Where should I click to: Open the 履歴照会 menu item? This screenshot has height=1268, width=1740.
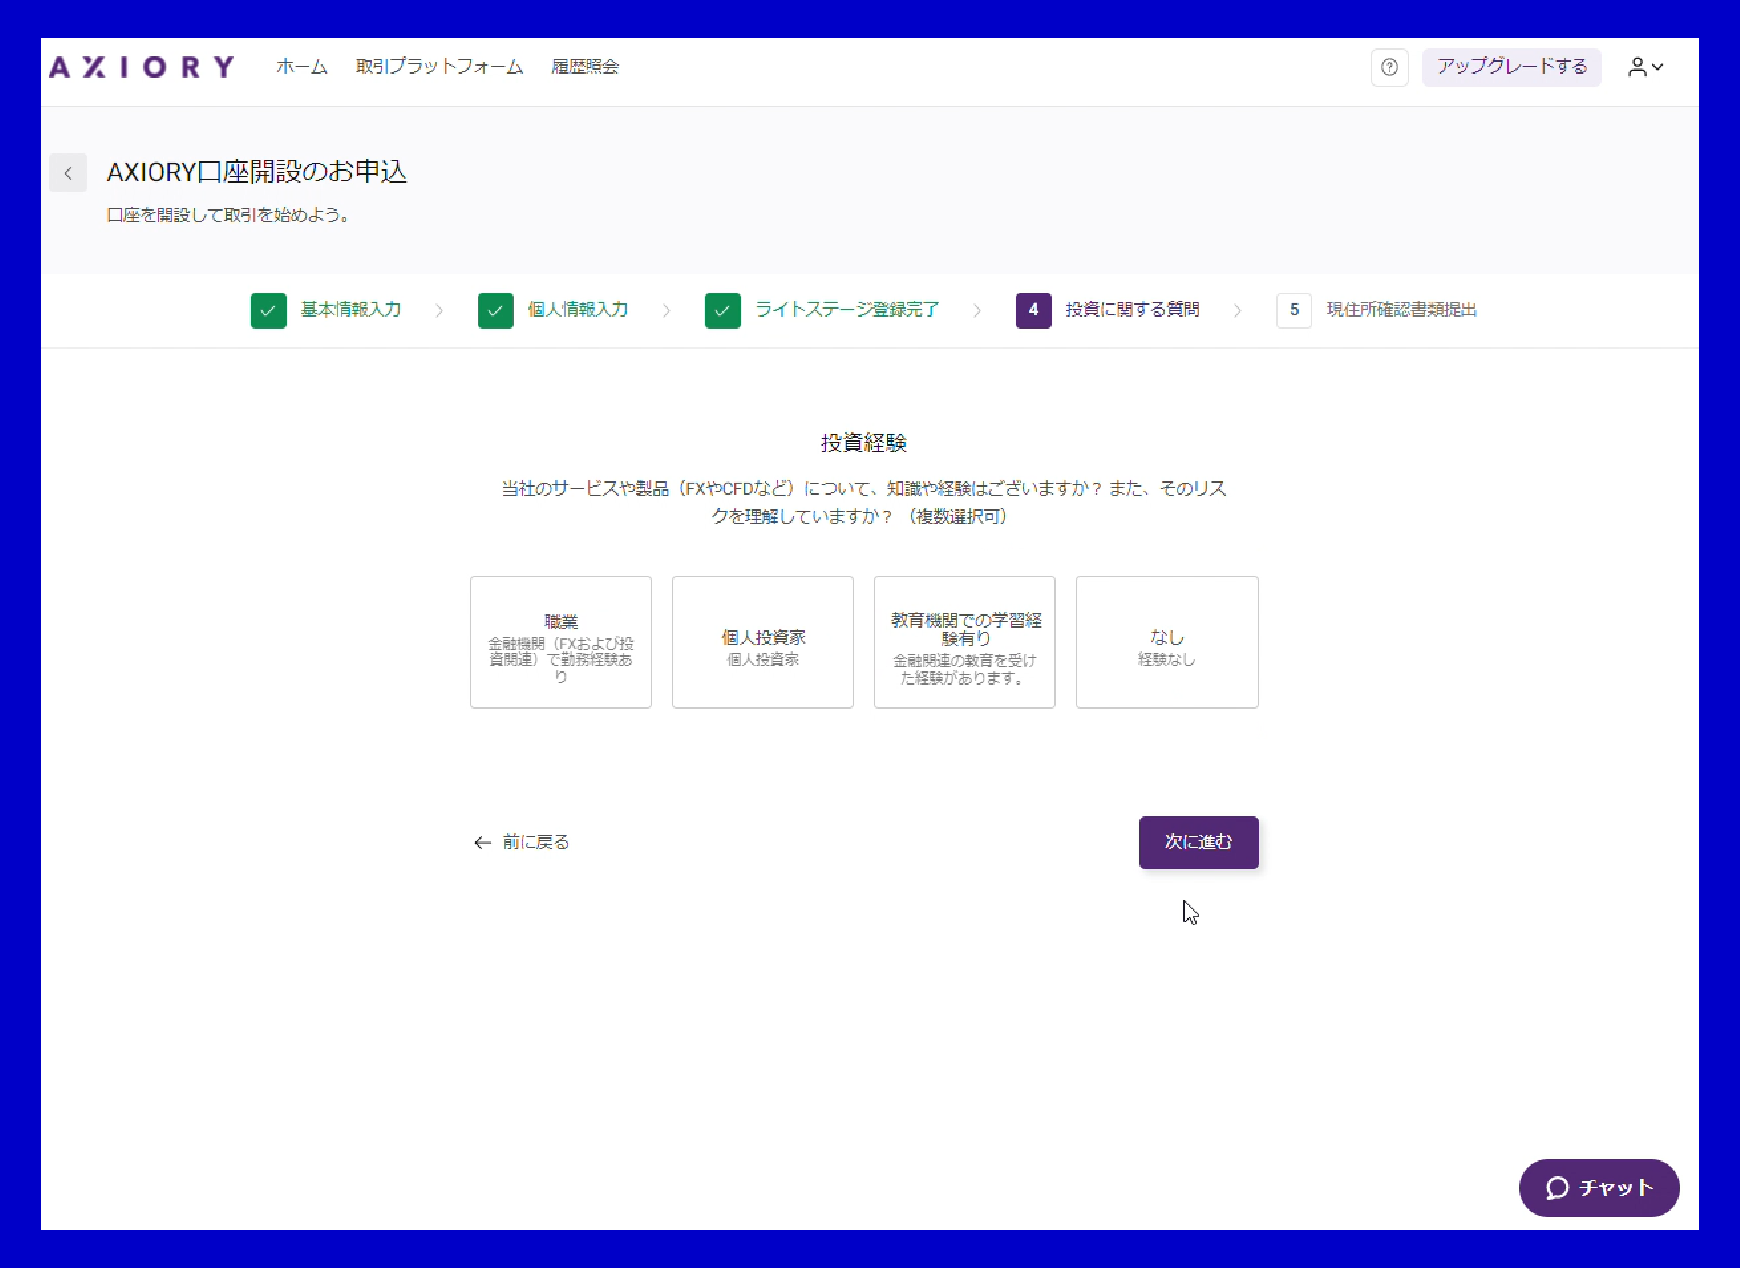pyautogui.click(x=585, y=67)
